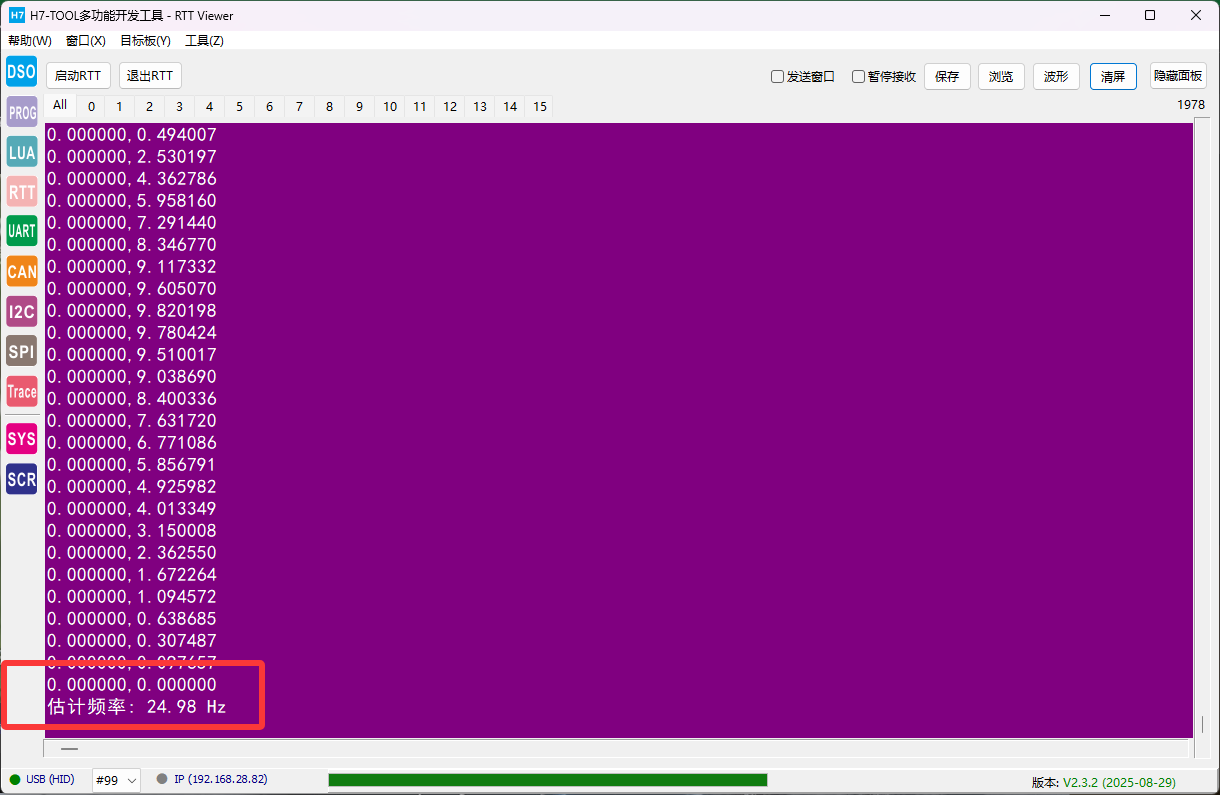Image resolution: width=1220 pixels, height=795 pixels.
Task: Open the 目标板(Y) menu
Action: pos(145,41)
